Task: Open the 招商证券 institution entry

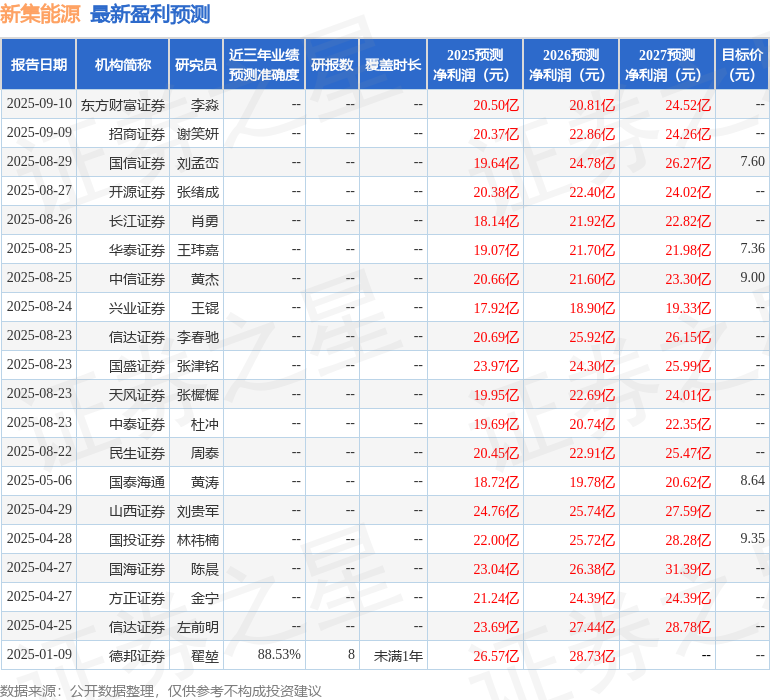Action: pyautogui.click(x=137, y=134)
